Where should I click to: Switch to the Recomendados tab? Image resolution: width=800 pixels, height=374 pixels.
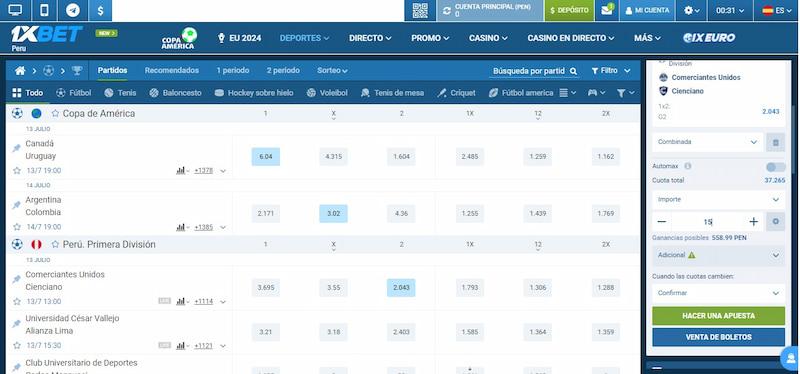(172, 70)
